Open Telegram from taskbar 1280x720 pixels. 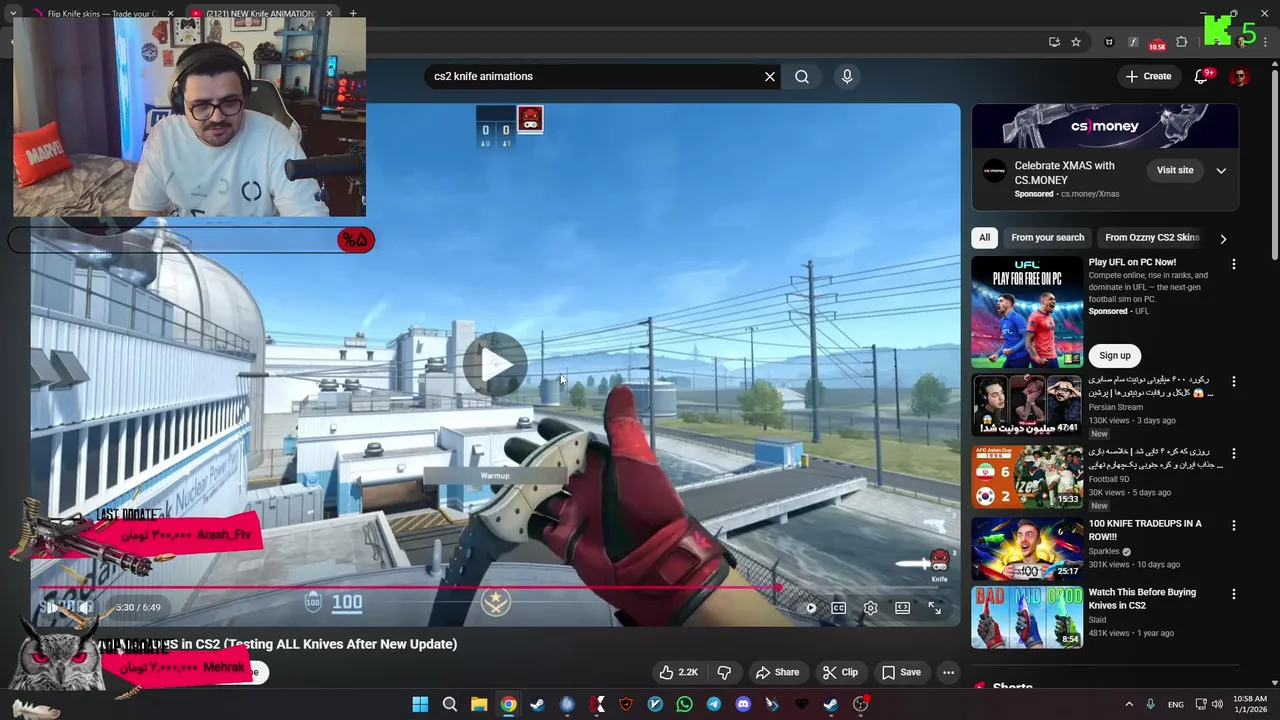[x=713, y=704]
